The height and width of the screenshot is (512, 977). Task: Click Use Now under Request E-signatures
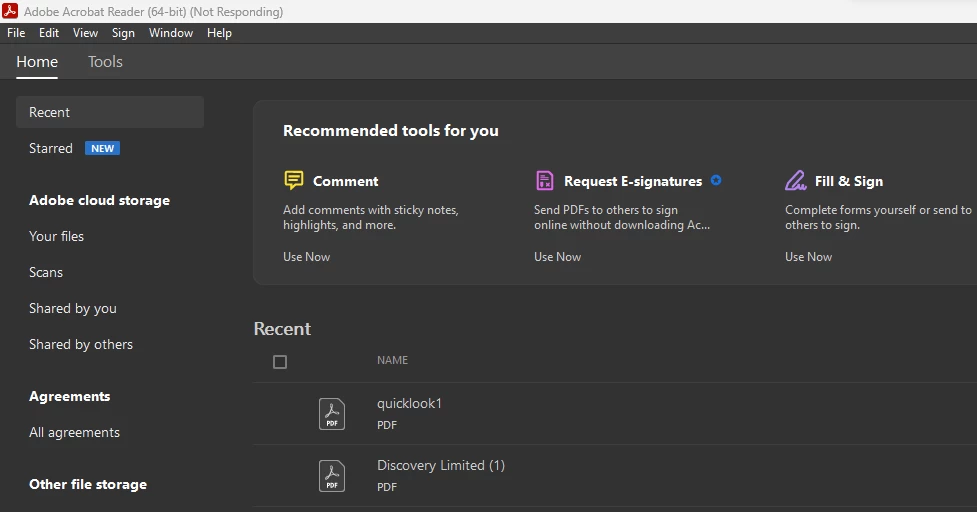pyautogui.click(x=558, y=257)
